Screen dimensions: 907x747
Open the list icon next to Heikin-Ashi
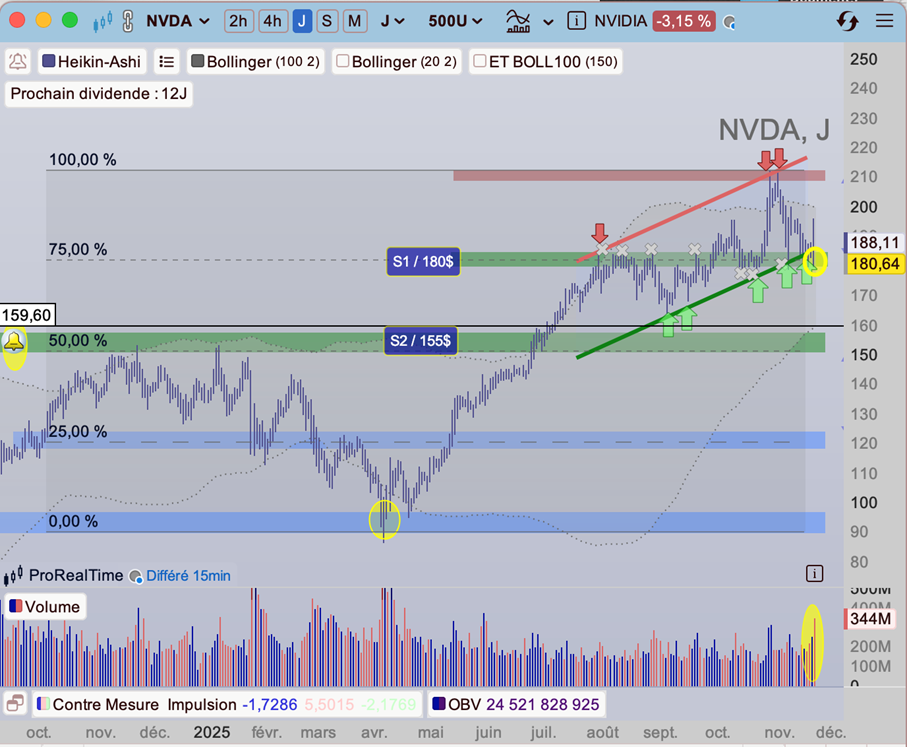point(167,61)
